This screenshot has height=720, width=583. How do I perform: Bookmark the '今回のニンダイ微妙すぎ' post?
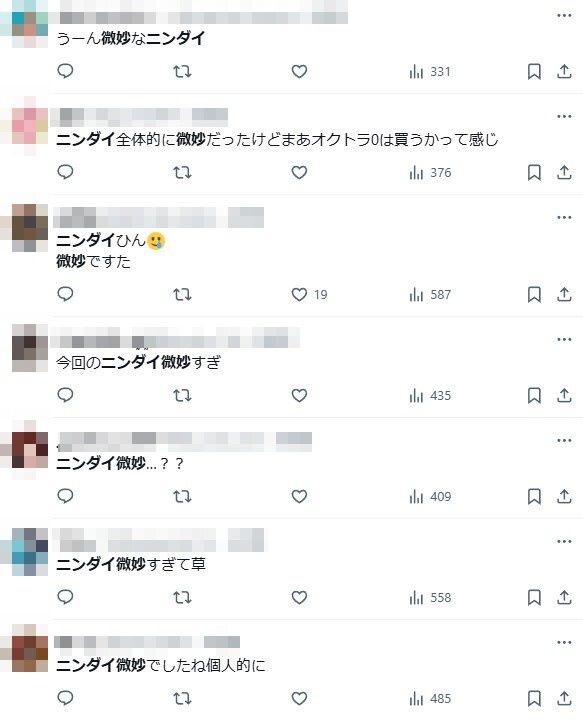pyautogui.click(x=534, y=395)
